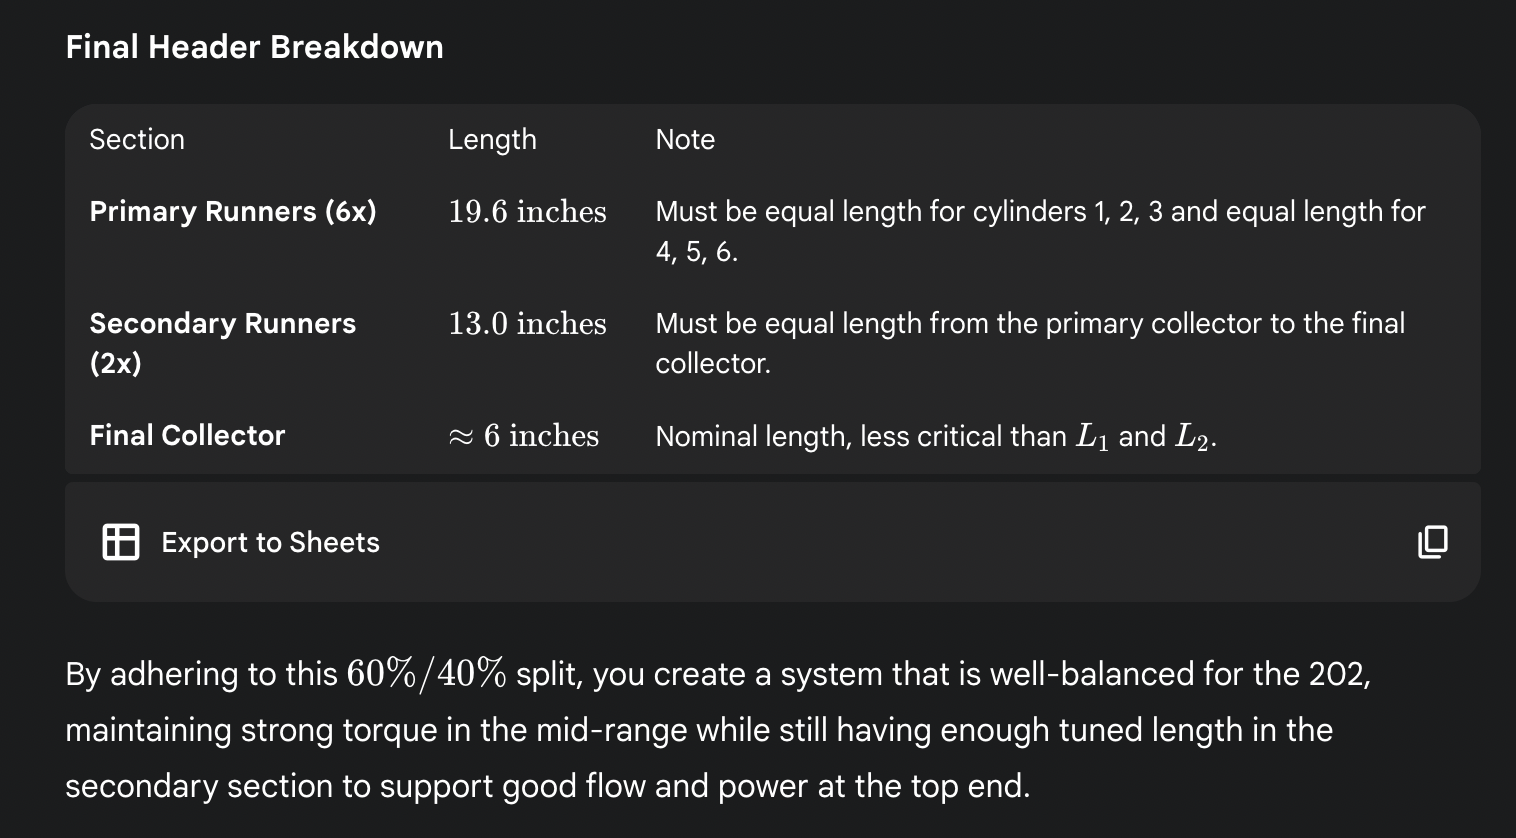Click the note about cylinders 1, 2, 3
The height and width of the screenshot is (838, 1516).
pyautogui.click(x=1040, y=231)
